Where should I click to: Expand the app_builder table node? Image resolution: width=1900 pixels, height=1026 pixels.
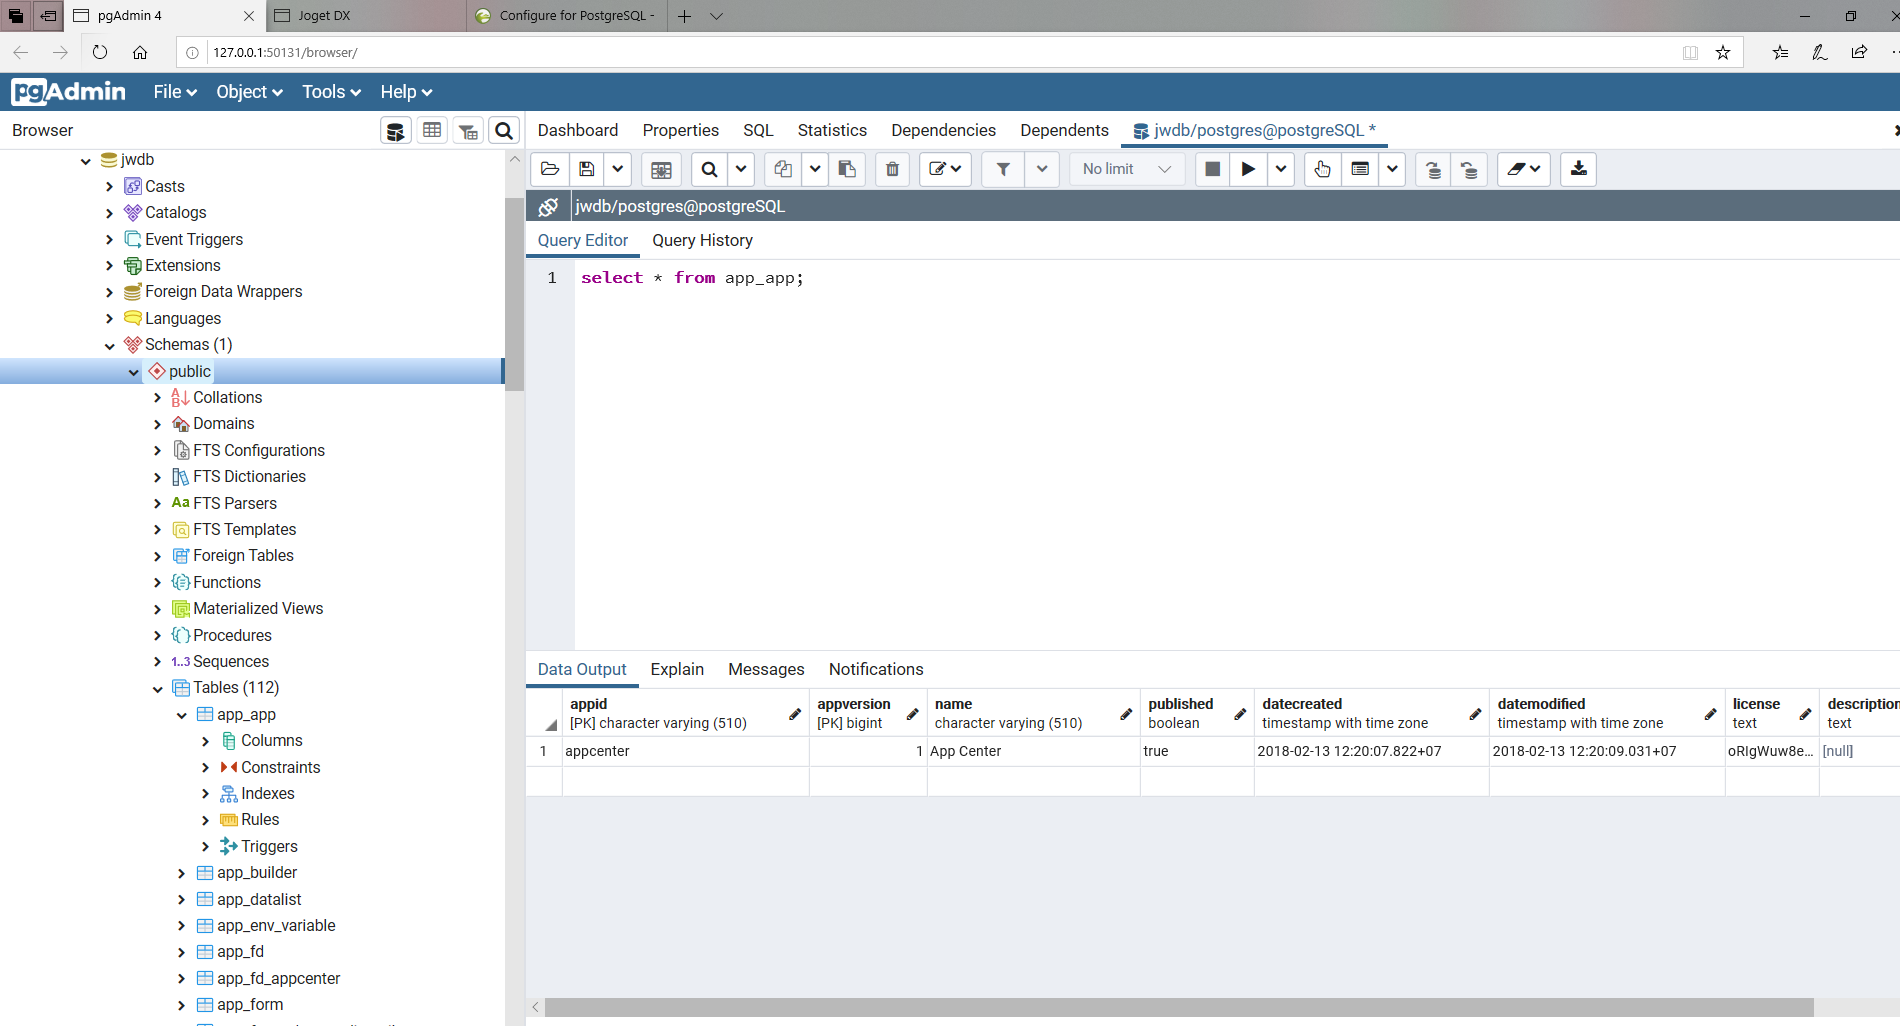tap(181, 873)
